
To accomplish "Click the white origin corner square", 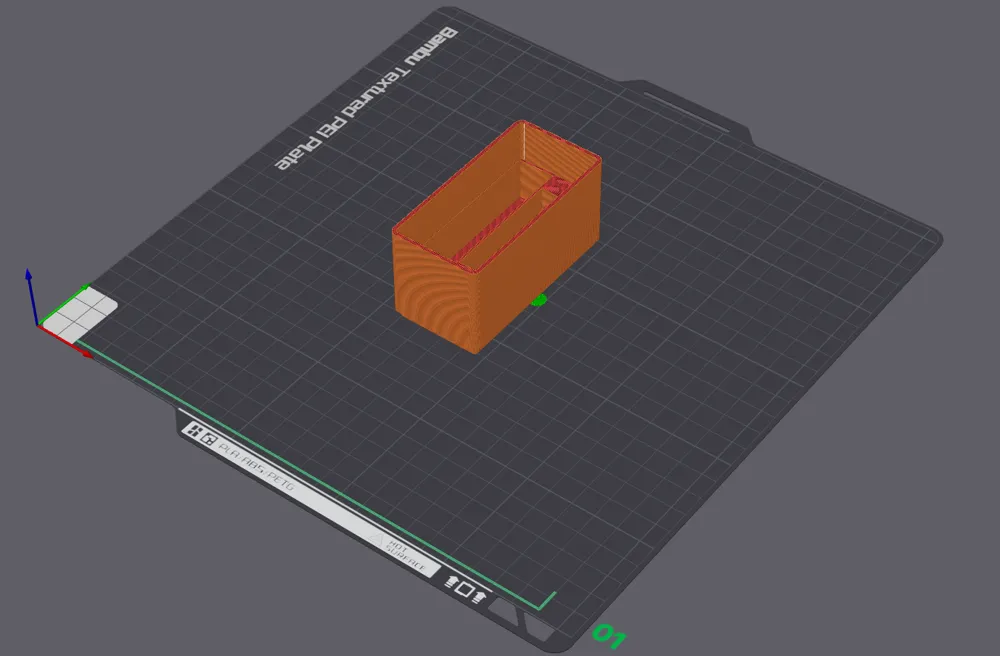I will click(x=82, y=310).
